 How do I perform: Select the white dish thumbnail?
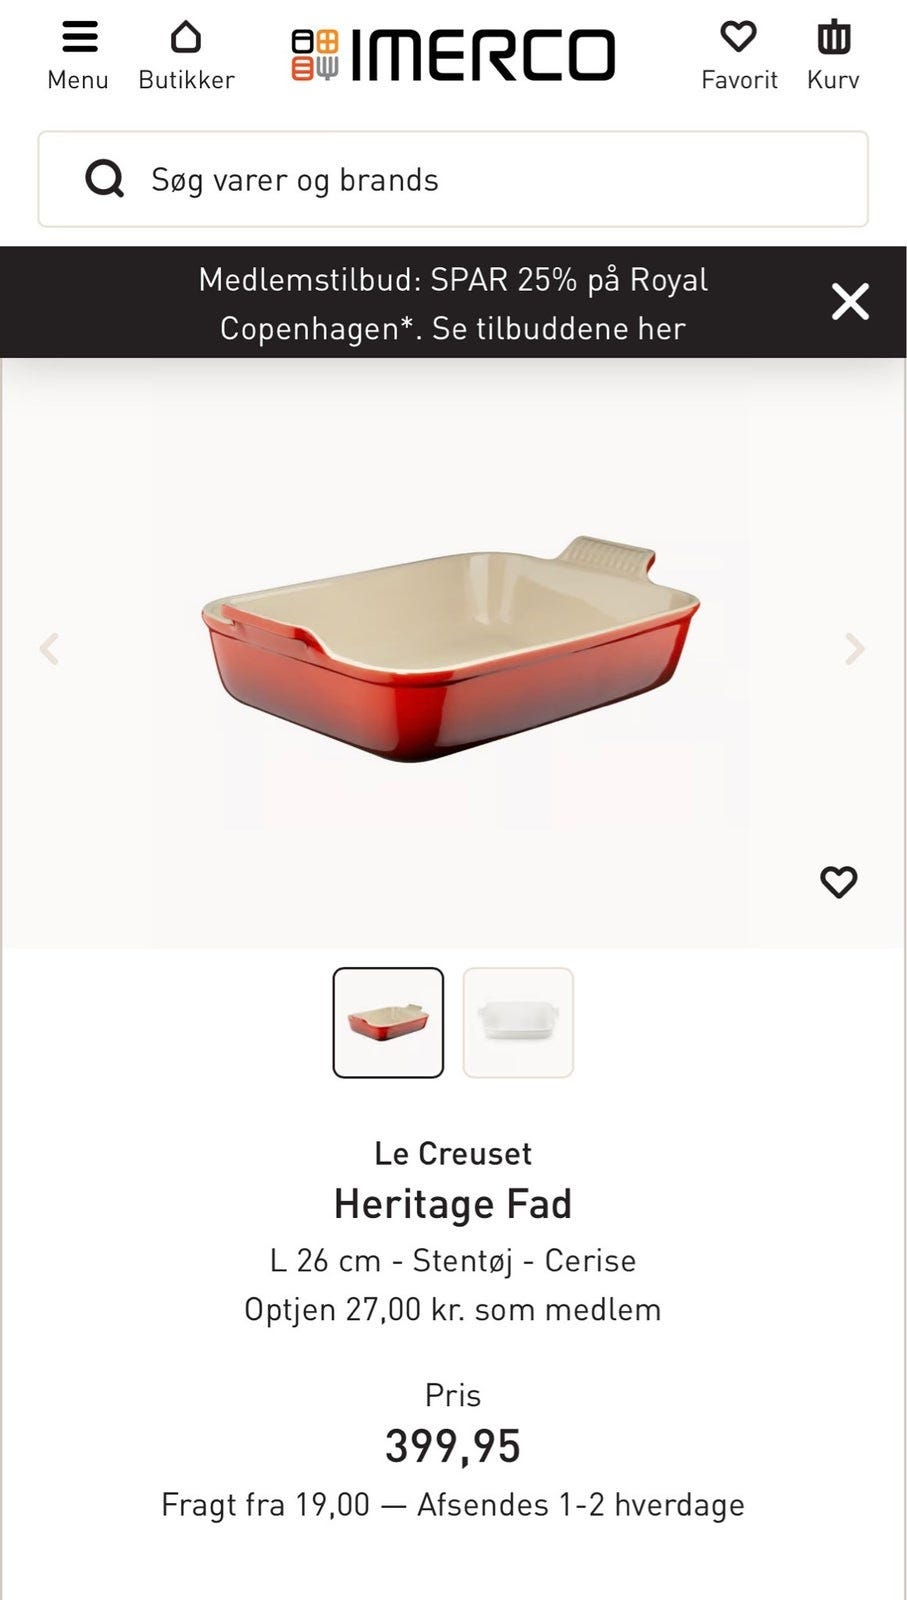point(518,1022)
